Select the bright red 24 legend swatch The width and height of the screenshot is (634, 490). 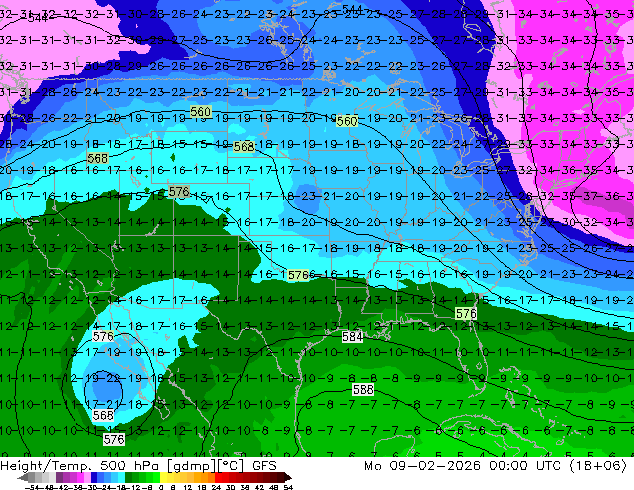pos(218,477)
